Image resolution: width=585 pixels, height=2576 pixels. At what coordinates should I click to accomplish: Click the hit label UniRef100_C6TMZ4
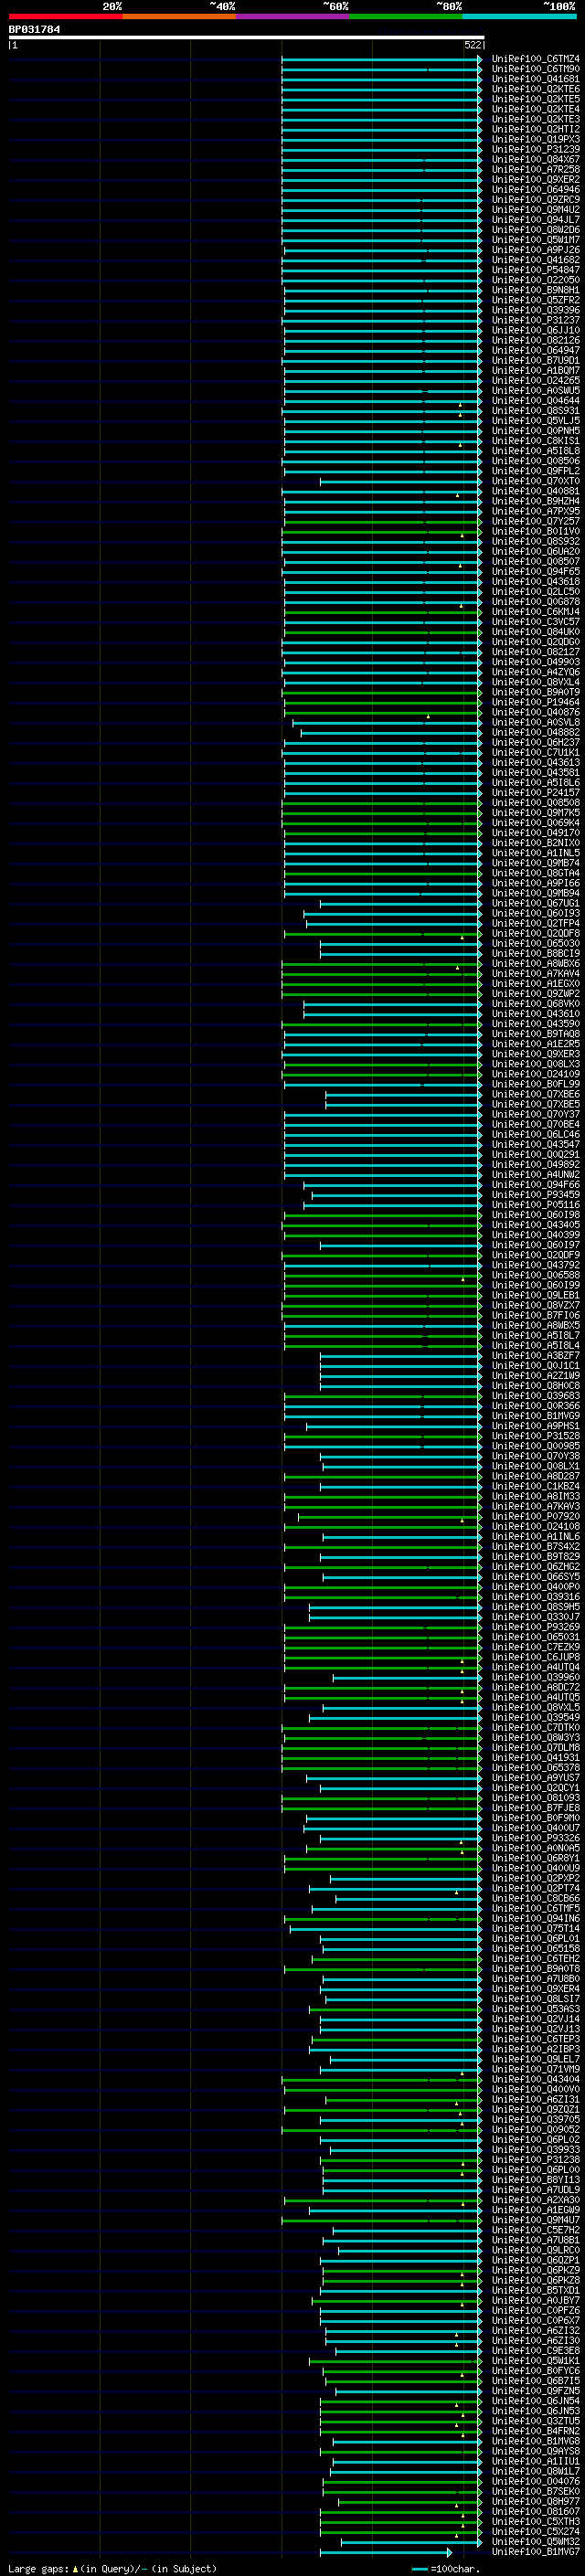click(535, 59)
